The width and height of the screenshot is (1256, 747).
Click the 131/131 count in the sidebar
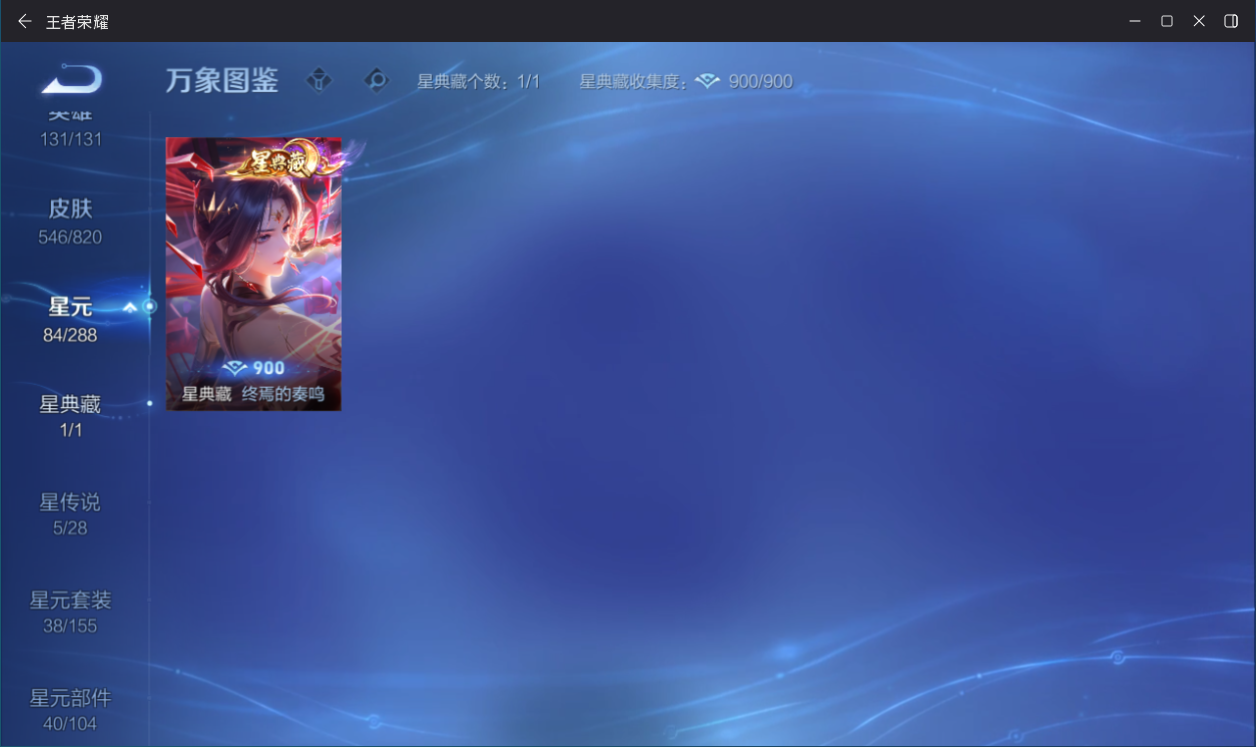(x=71, y=139)
